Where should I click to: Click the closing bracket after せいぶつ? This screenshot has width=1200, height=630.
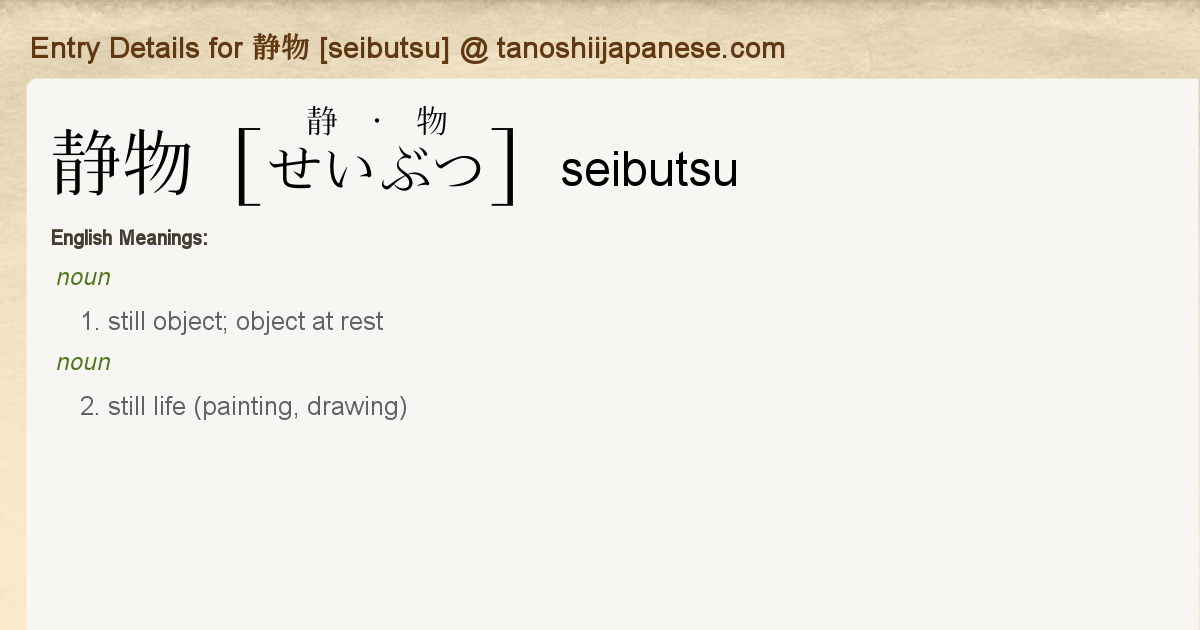[505, 166]
